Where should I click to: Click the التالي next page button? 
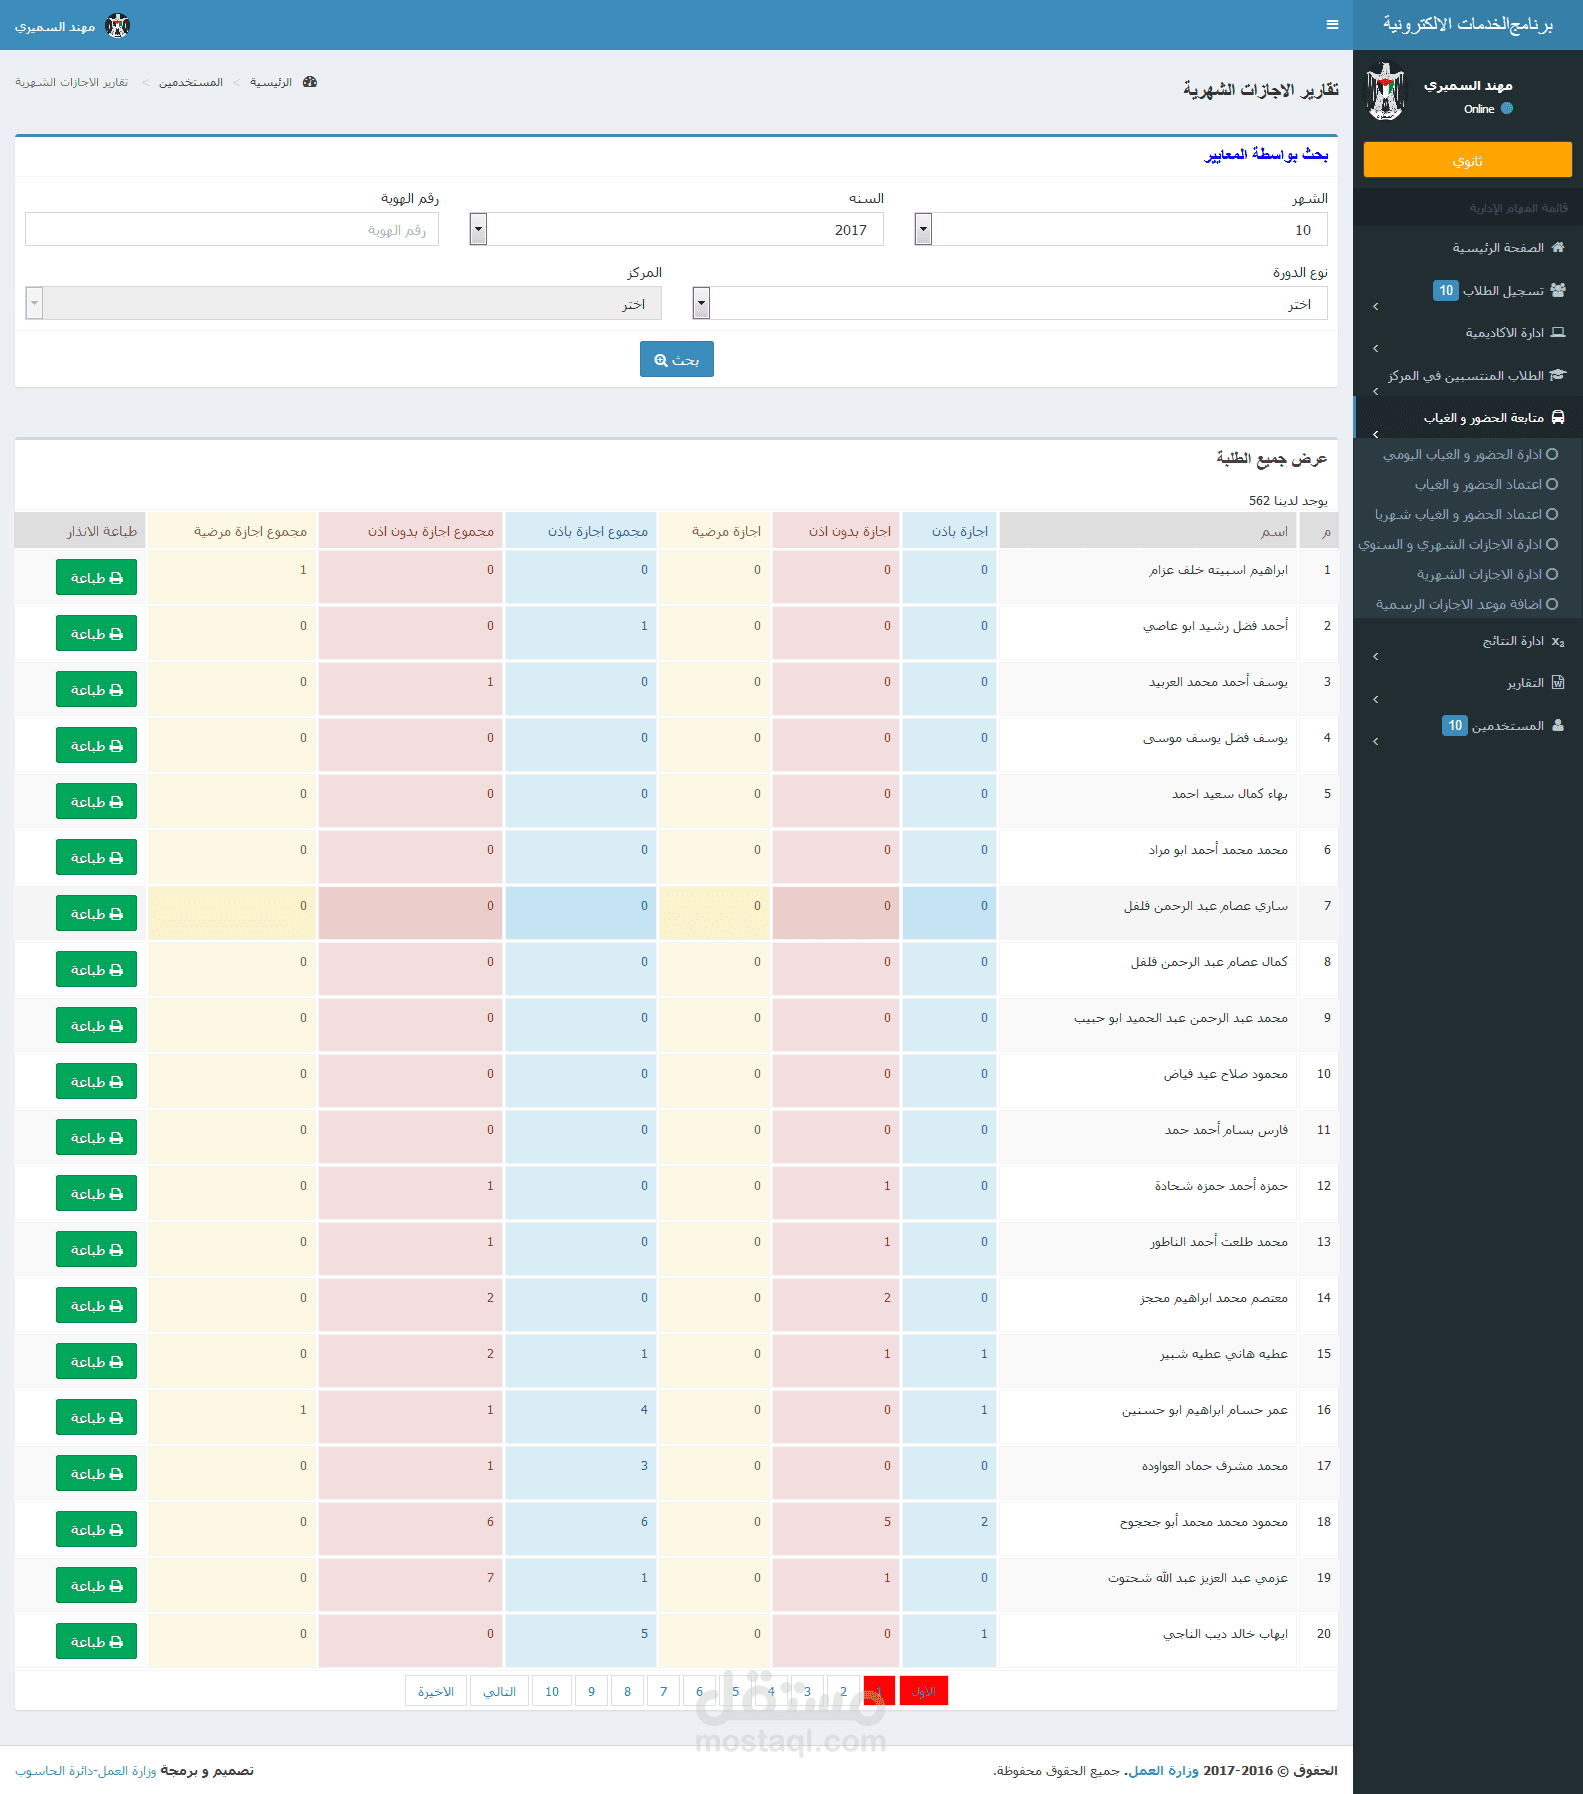point(499,1691)
